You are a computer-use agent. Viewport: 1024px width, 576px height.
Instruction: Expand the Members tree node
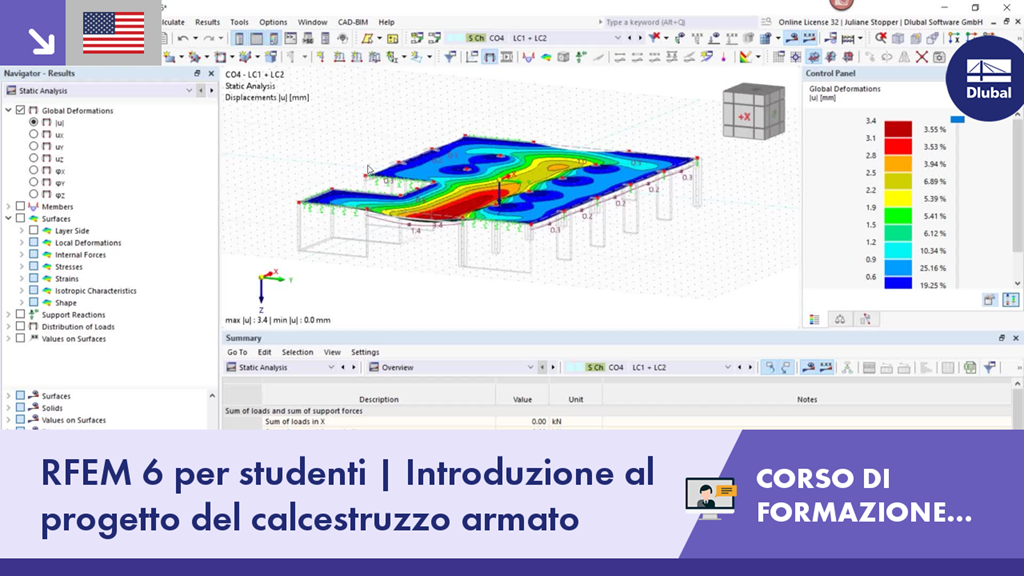click(x=8, y=206)
